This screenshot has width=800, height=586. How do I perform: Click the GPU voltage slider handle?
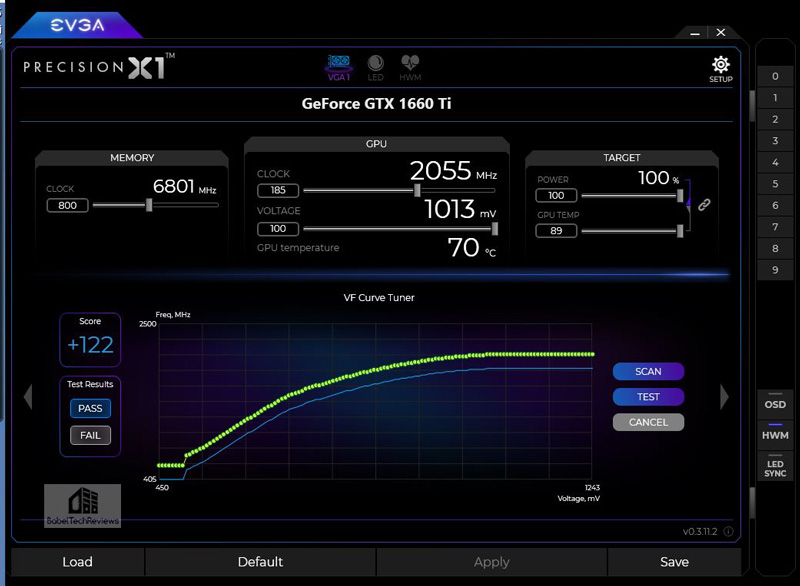tap(494, 229)
